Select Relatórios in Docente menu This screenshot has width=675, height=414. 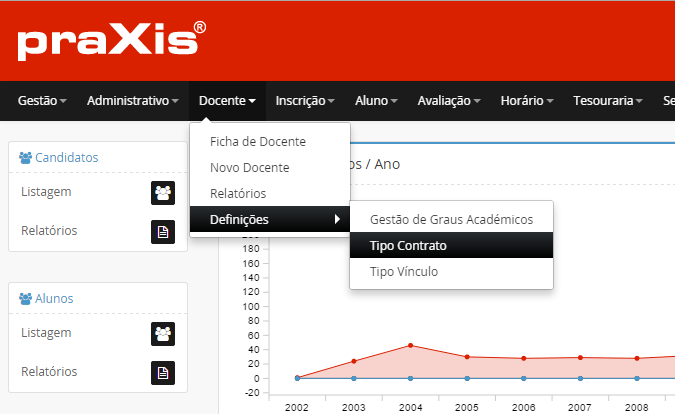(x=238, y=193)
